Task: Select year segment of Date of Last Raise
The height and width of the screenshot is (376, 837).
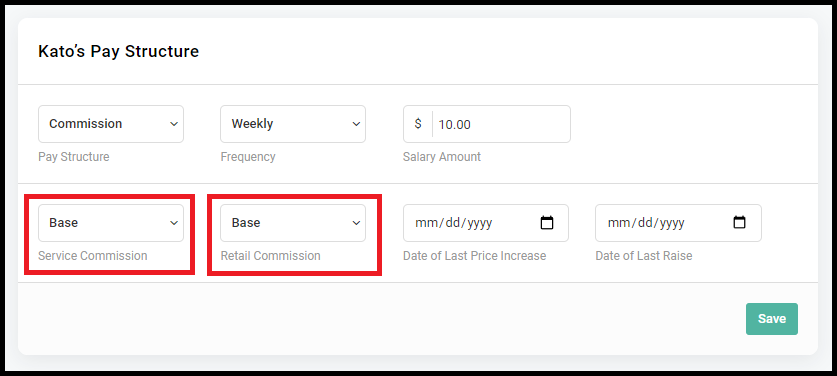Action: 673,223
